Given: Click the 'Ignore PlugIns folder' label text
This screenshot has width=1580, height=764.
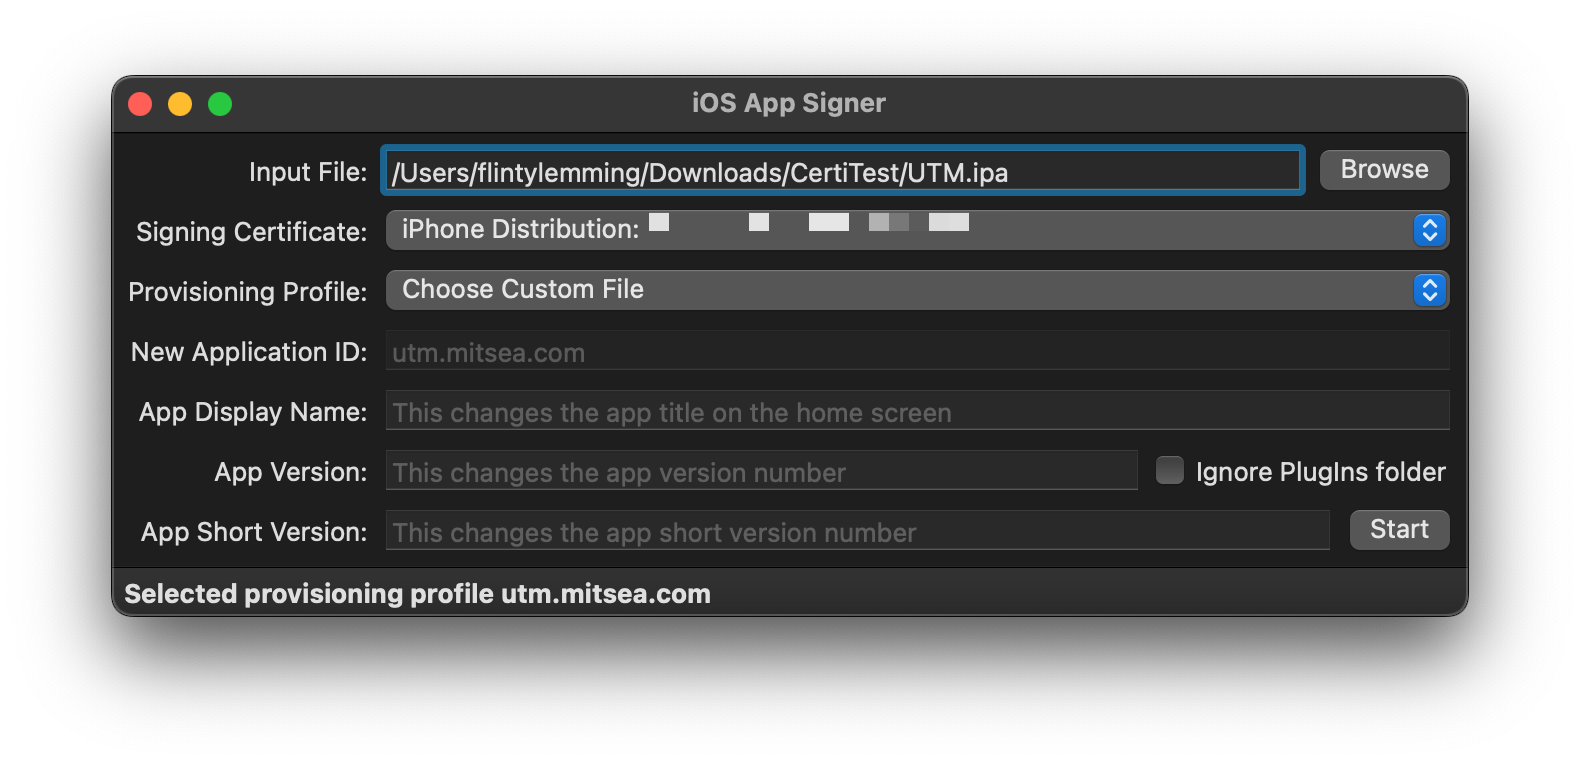Looking at the screenshot, I should 1320,472.
